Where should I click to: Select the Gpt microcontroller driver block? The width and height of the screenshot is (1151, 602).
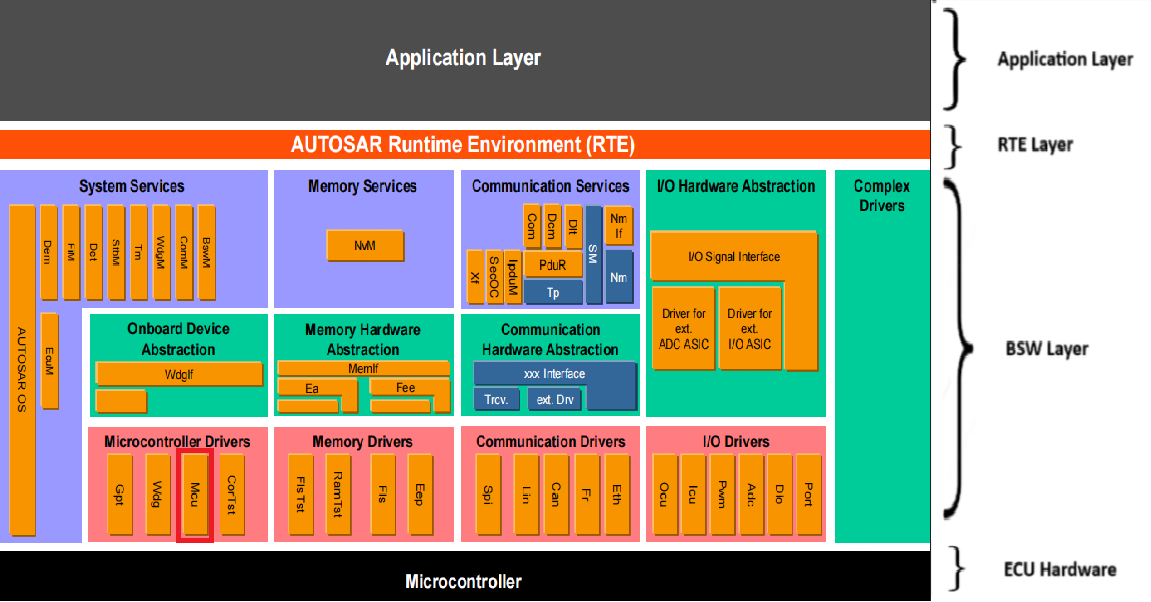[x=118, y=494]
